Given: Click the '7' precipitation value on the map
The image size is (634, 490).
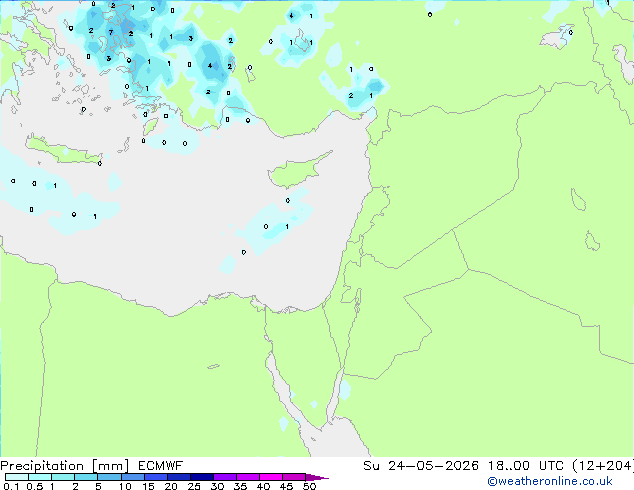Looking at the screenshot, I should click(111, 32).
